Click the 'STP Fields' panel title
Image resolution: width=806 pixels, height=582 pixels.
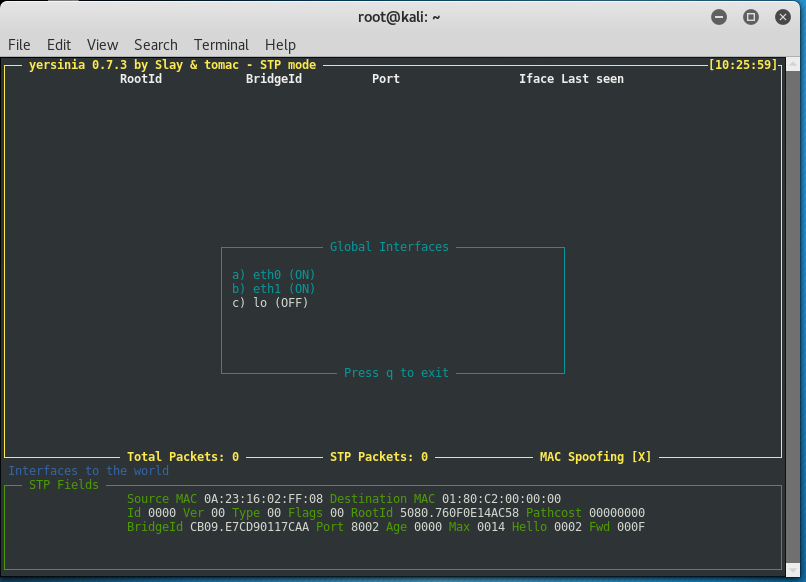(64, 485)
